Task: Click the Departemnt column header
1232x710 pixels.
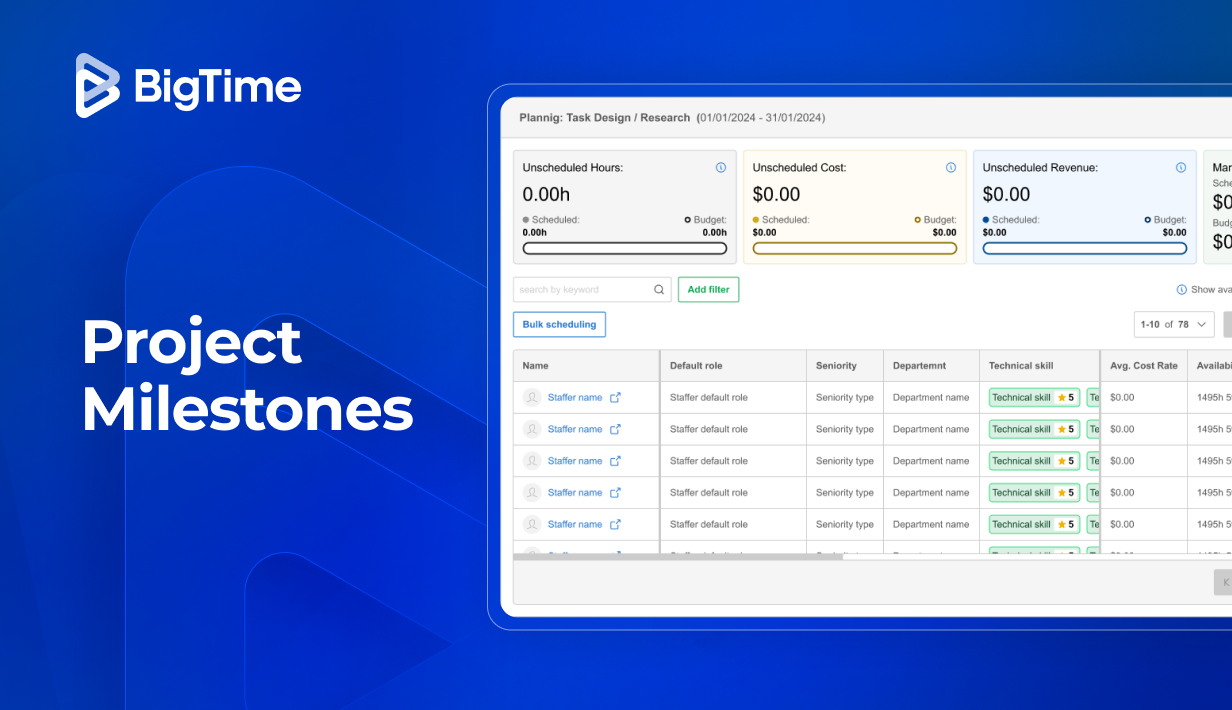Action: pos(932,366)
